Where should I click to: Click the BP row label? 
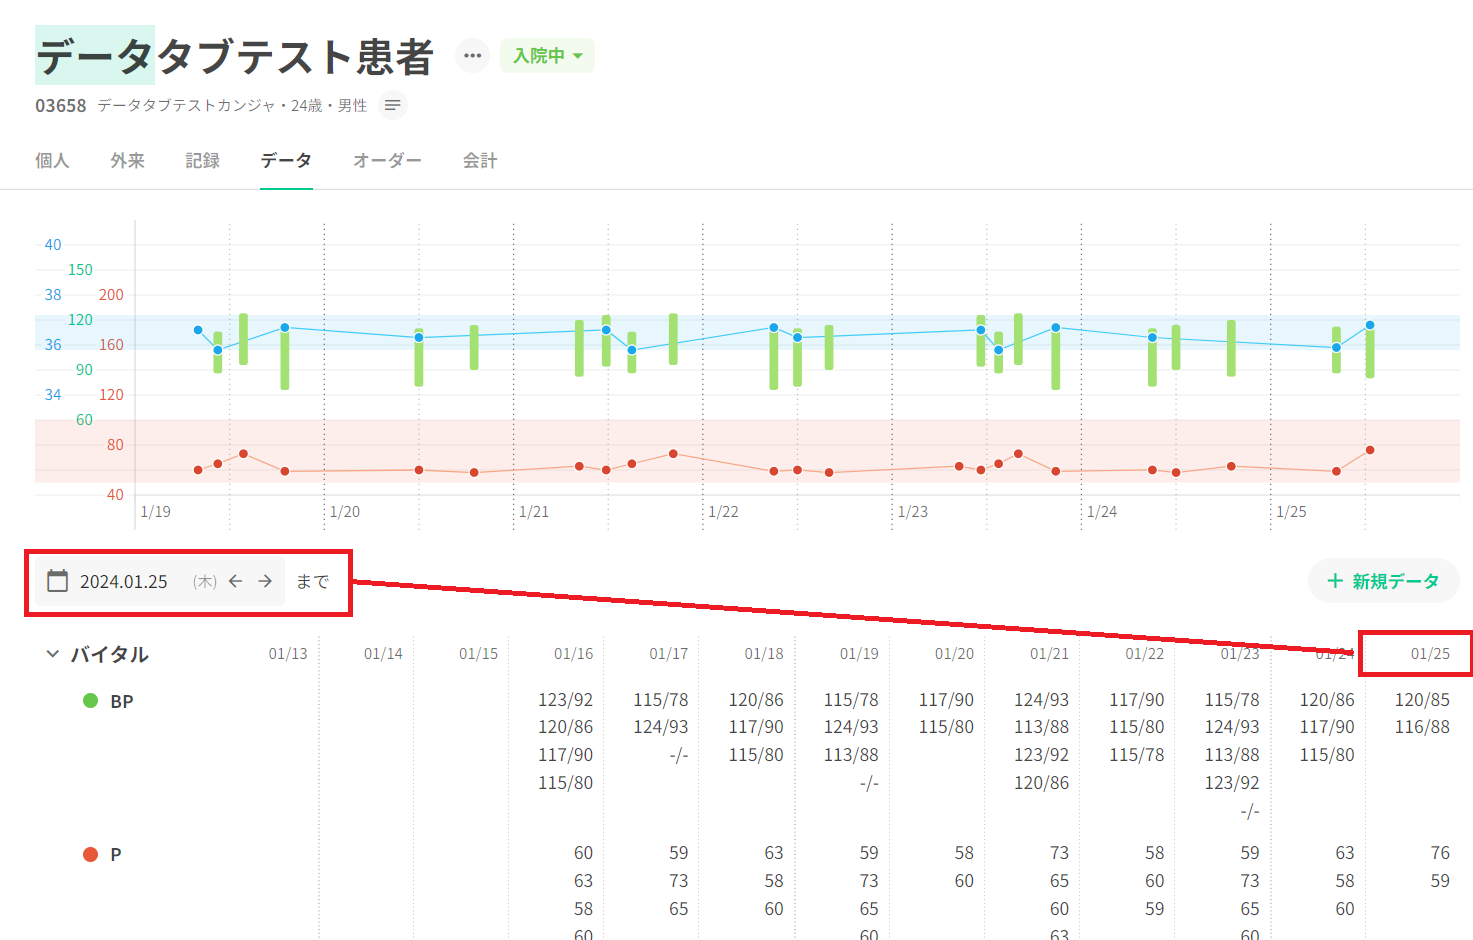click(122, 702)
